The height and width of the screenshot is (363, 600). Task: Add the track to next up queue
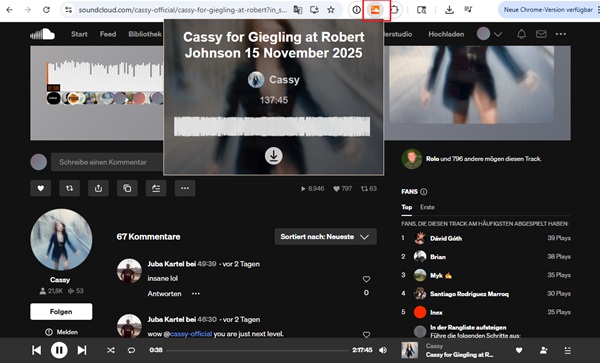coord(156,188)
